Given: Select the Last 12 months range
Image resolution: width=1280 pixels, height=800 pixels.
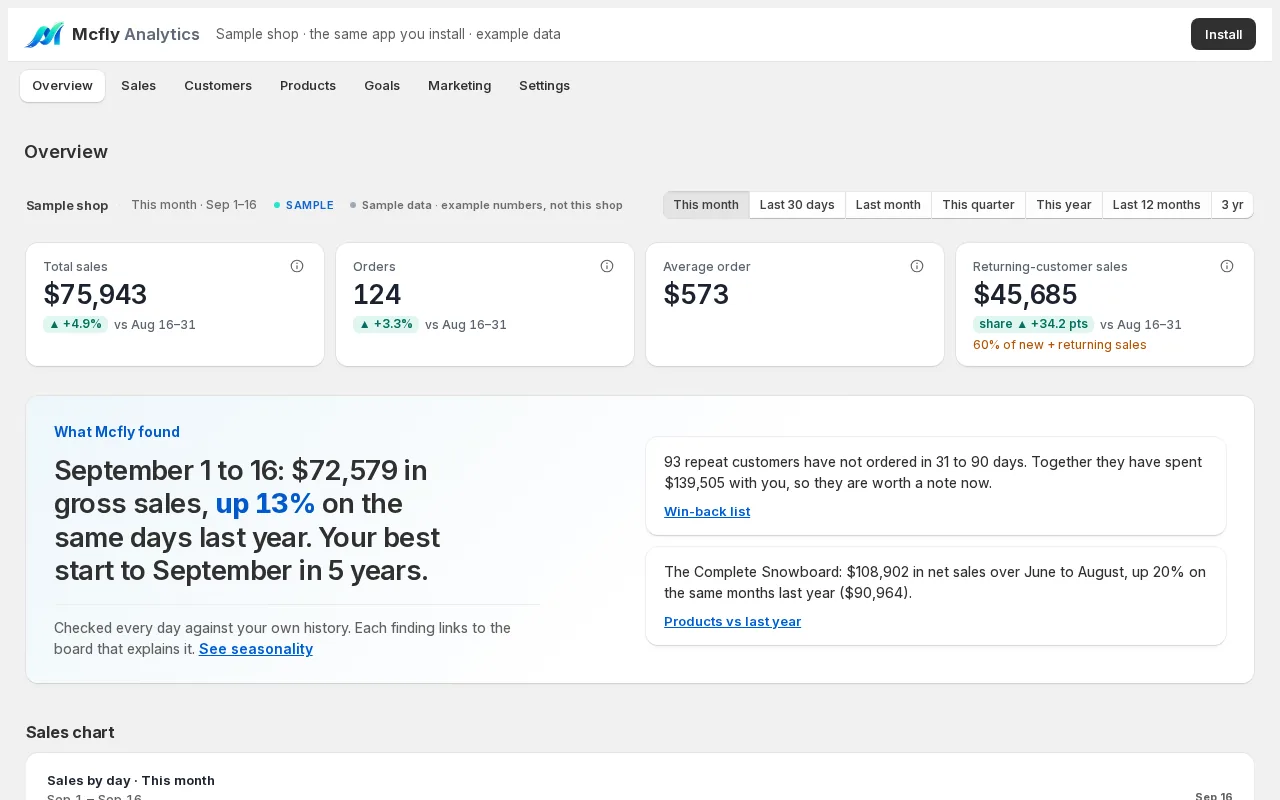Looking at the screenshot, I should pos(1157,205).
